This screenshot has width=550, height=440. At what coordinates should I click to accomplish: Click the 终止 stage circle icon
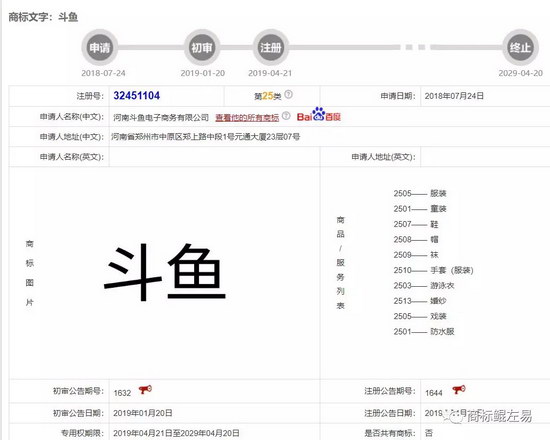[x=520, y=47]
